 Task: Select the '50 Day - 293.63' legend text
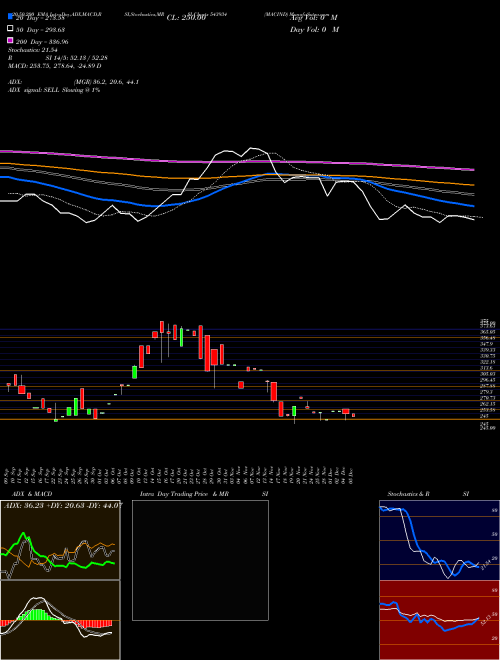40,29
